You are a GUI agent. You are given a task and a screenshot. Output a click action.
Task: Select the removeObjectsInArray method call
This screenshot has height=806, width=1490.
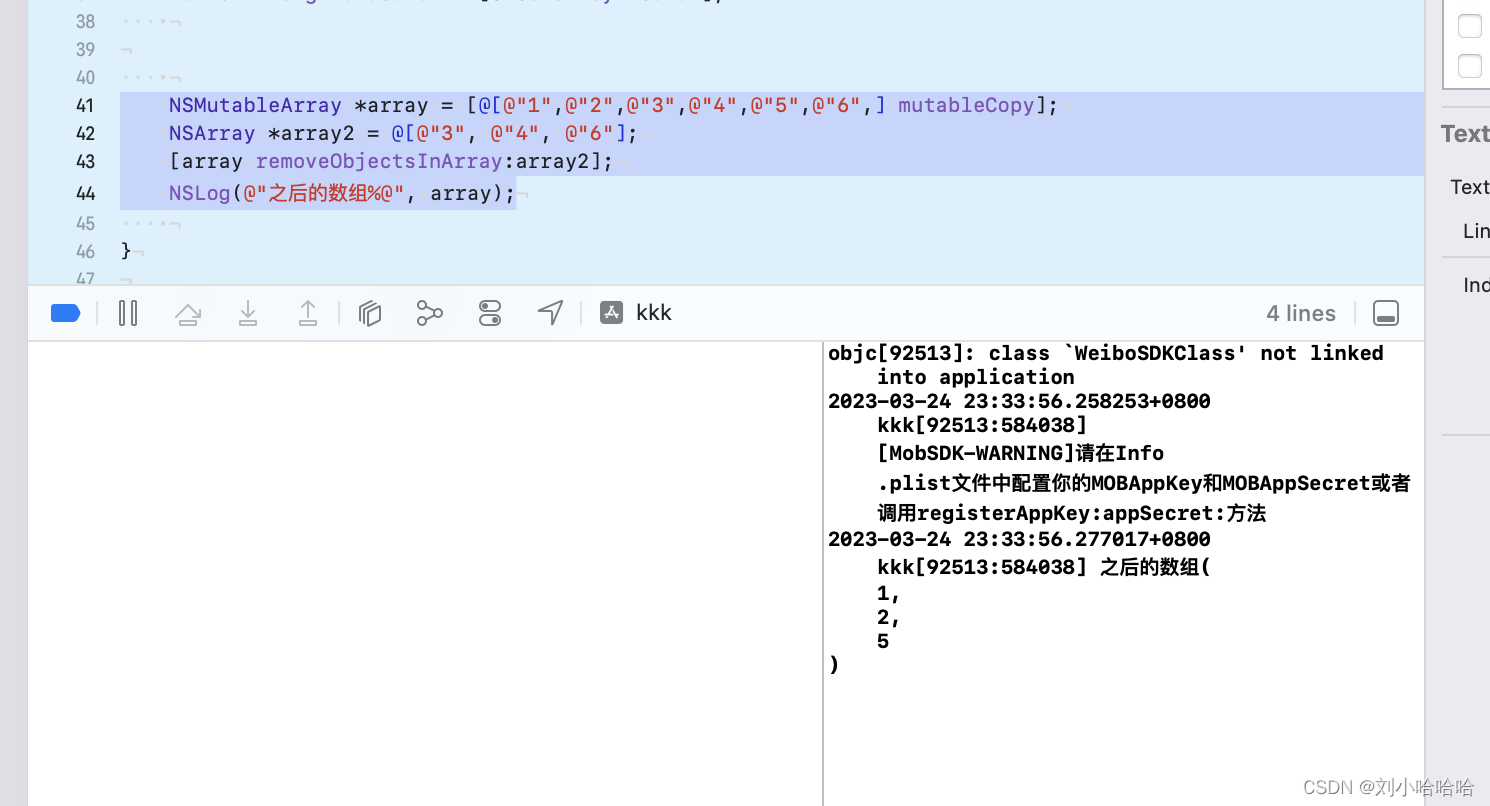(379, 161)
